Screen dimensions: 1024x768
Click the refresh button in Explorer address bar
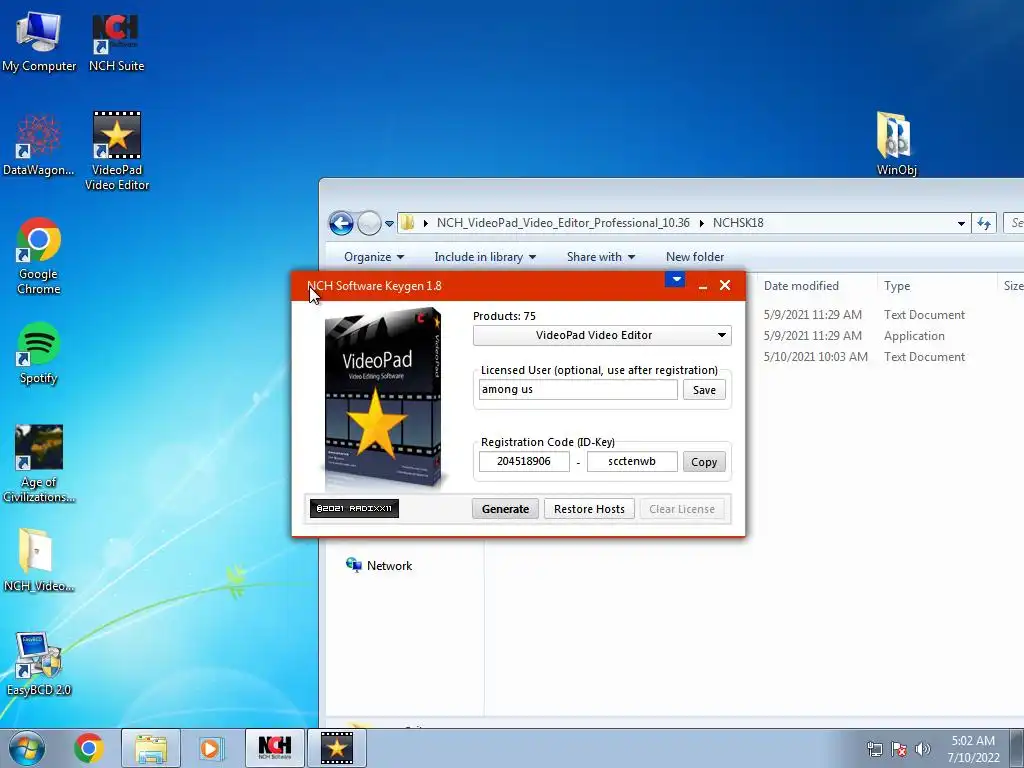coord(984,223)
